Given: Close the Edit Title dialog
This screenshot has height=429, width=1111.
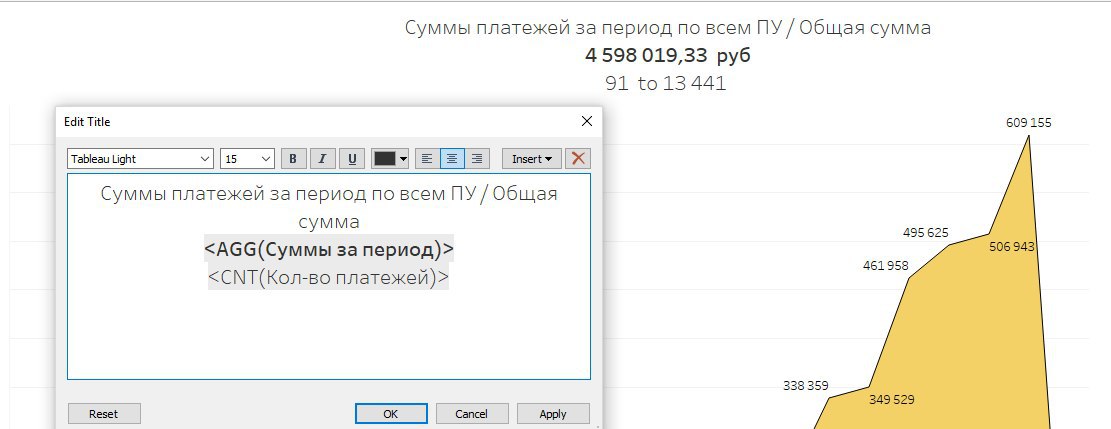Looking at the screenshot, I should pos(587,121).
